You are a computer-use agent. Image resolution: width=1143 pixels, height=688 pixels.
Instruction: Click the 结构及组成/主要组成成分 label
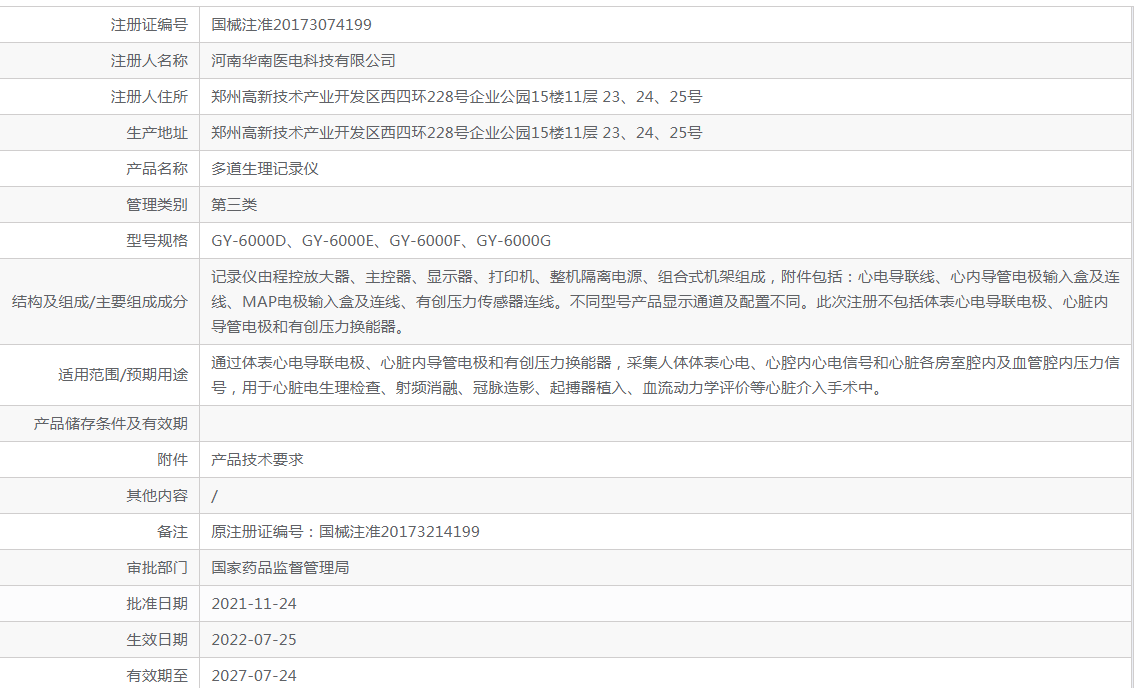(100, 302)
